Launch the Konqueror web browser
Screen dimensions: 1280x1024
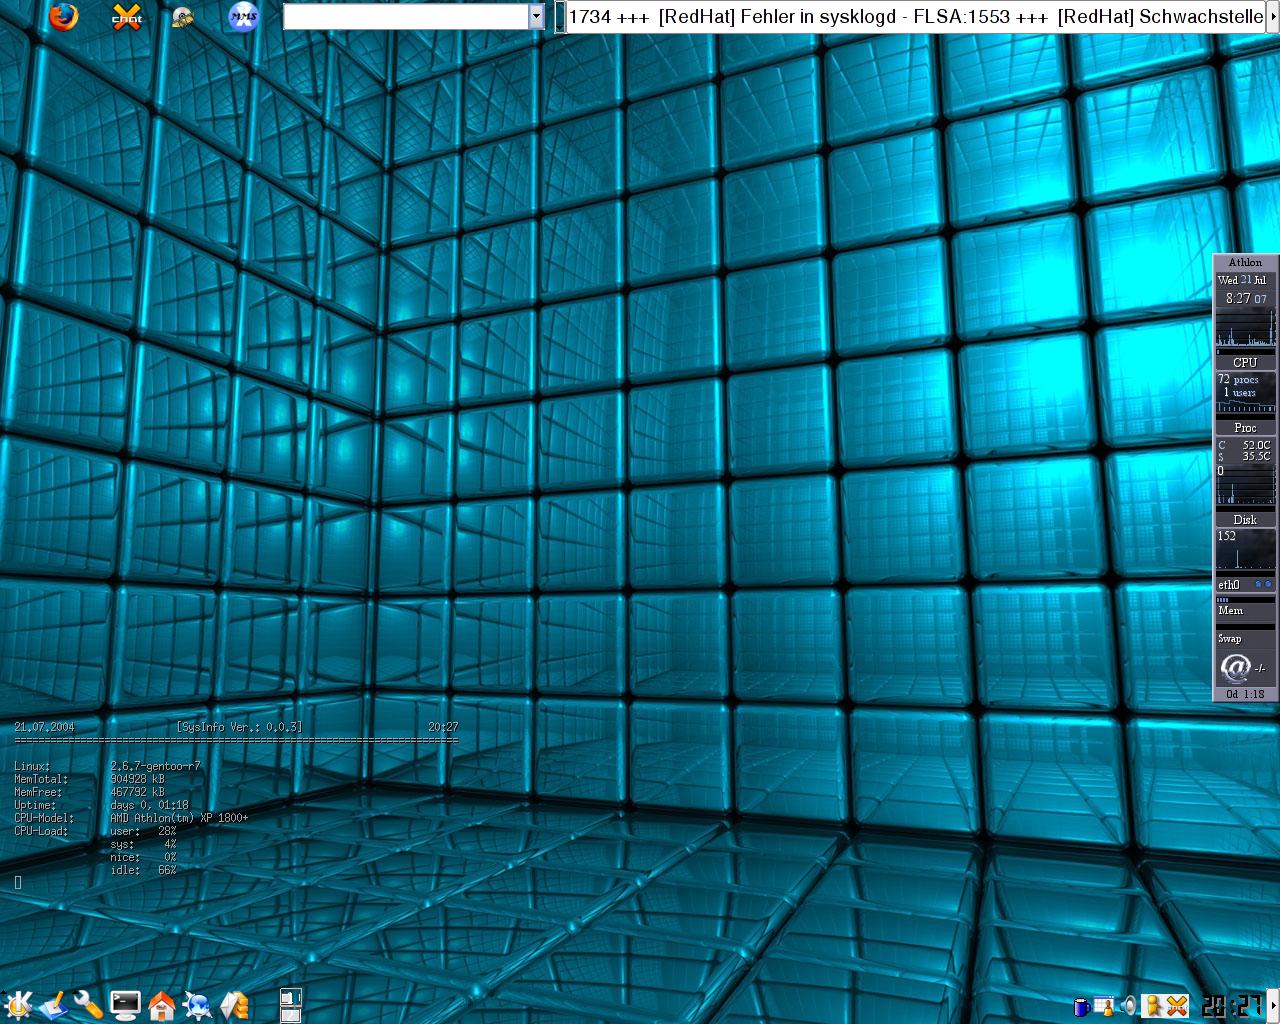(x=197, y=1005)
